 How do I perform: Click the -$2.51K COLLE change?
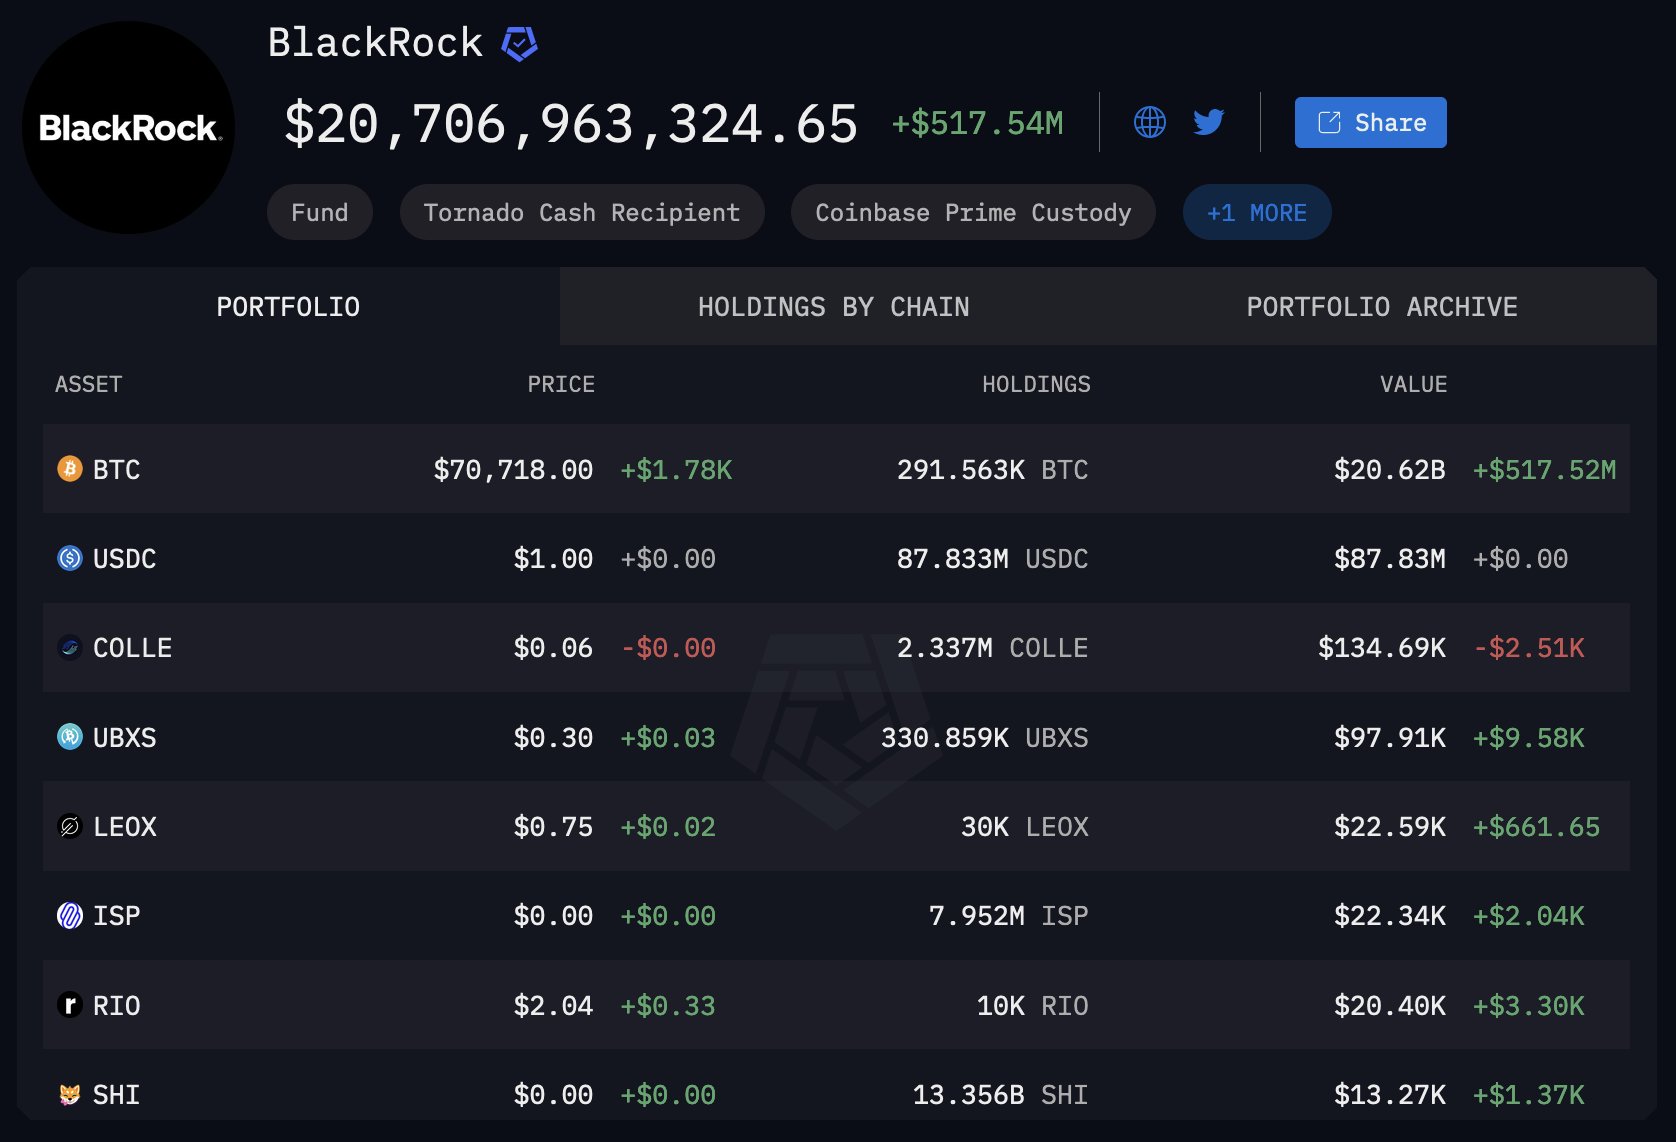tap(1528, 648)
